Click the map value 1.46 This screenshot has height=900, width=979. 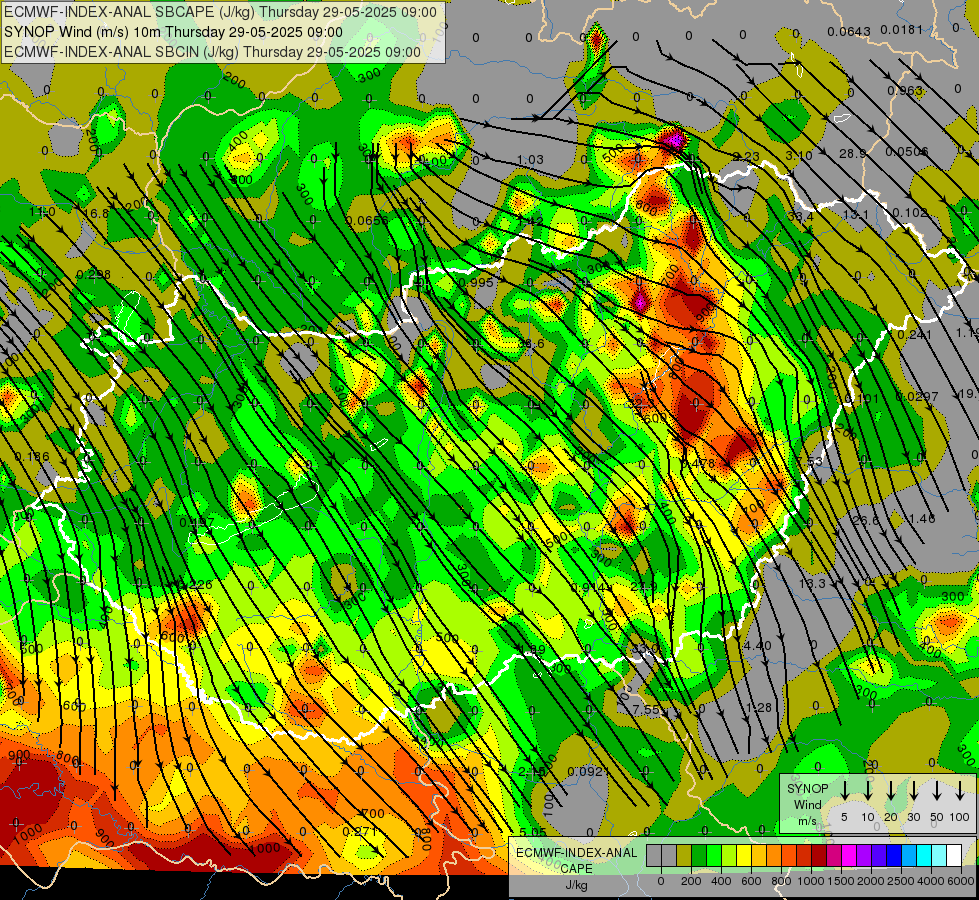click(922, 518)
